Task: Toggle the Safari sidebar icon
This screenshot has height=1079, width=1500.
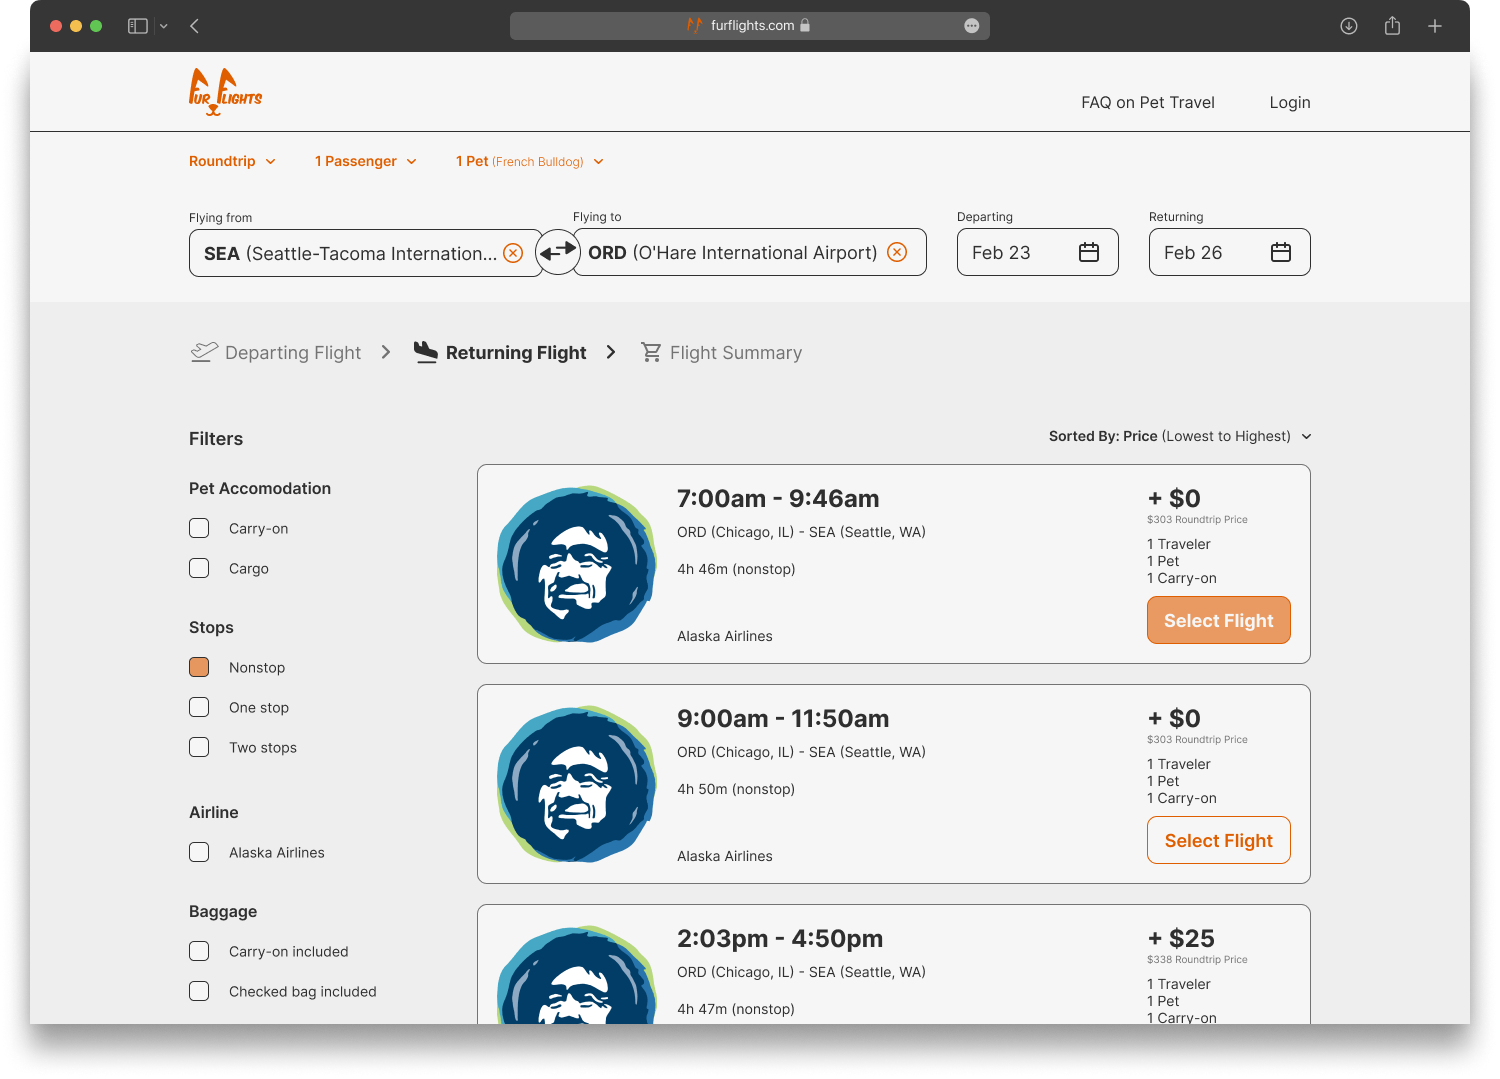Action: click(x=138, y=26)
